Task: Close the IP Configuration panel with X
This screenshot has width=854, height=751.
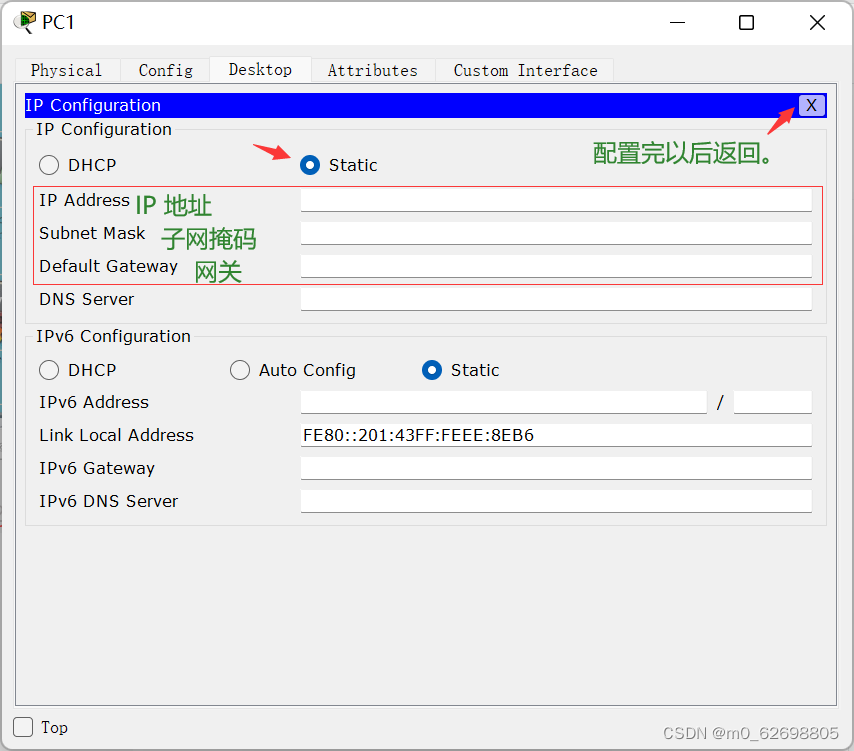Action: (x=811, y=105)
